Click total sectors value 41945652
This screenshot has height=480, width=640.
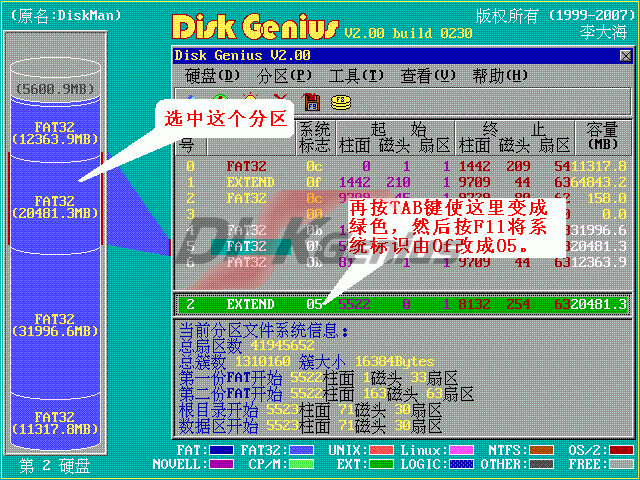282,346
